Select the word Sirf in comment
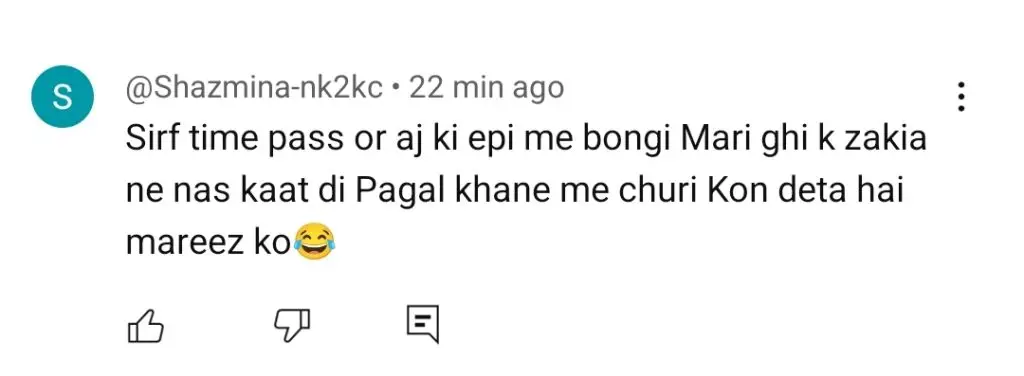The height and width of the screenshot is (376, 1024). 147,140
